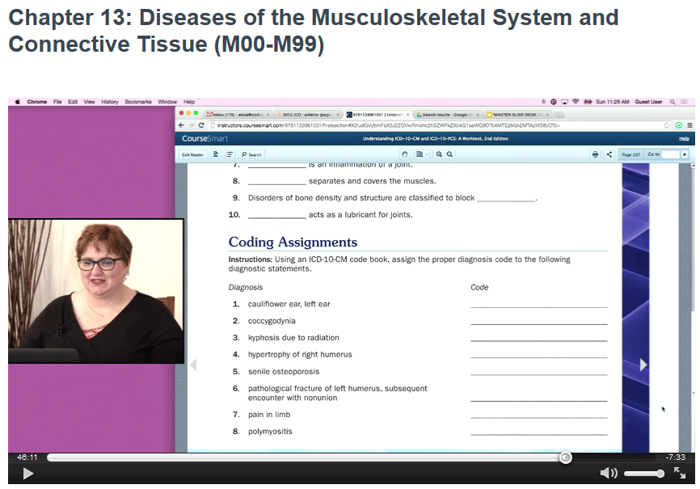Click the elapsed time 46:11 label
The height and width of the screenshot is (489, 700).
27,457
